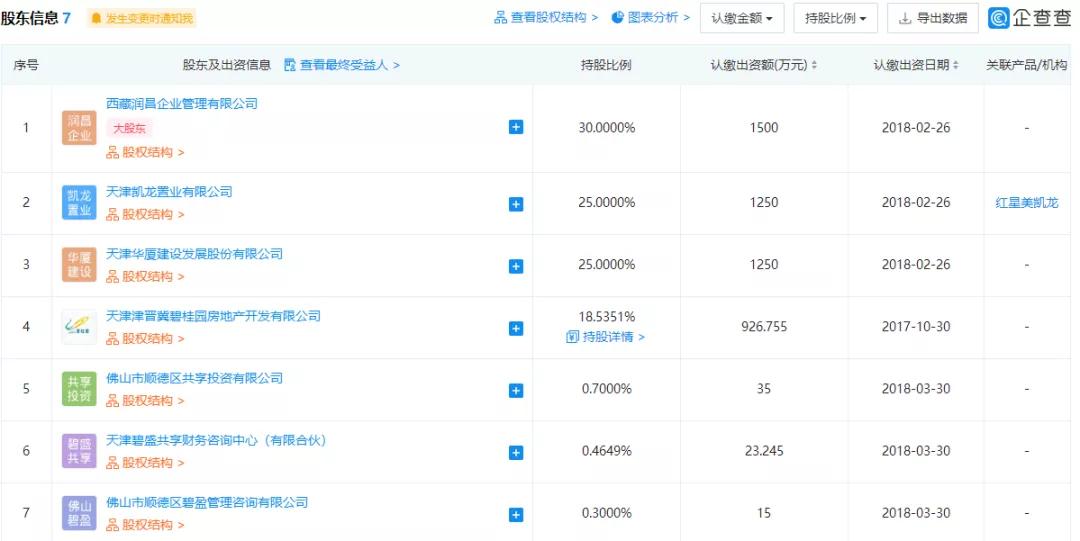Open 图表分析 chart analysis link
Viewport: 1080px width, 541px height.
click(651, 18)
